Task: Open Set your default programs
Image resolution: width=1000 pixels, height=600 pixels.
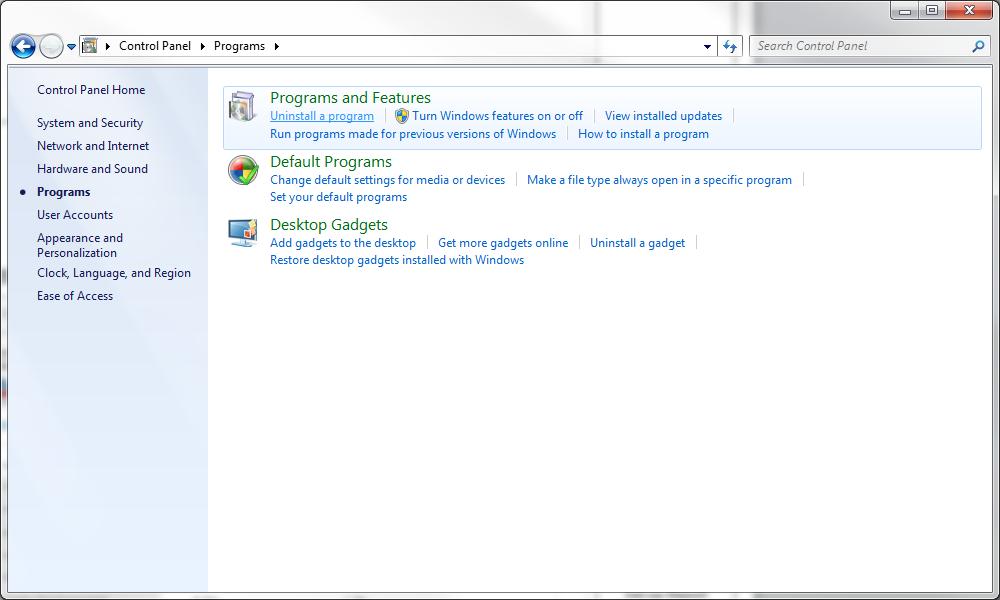Action: point(339,197)
